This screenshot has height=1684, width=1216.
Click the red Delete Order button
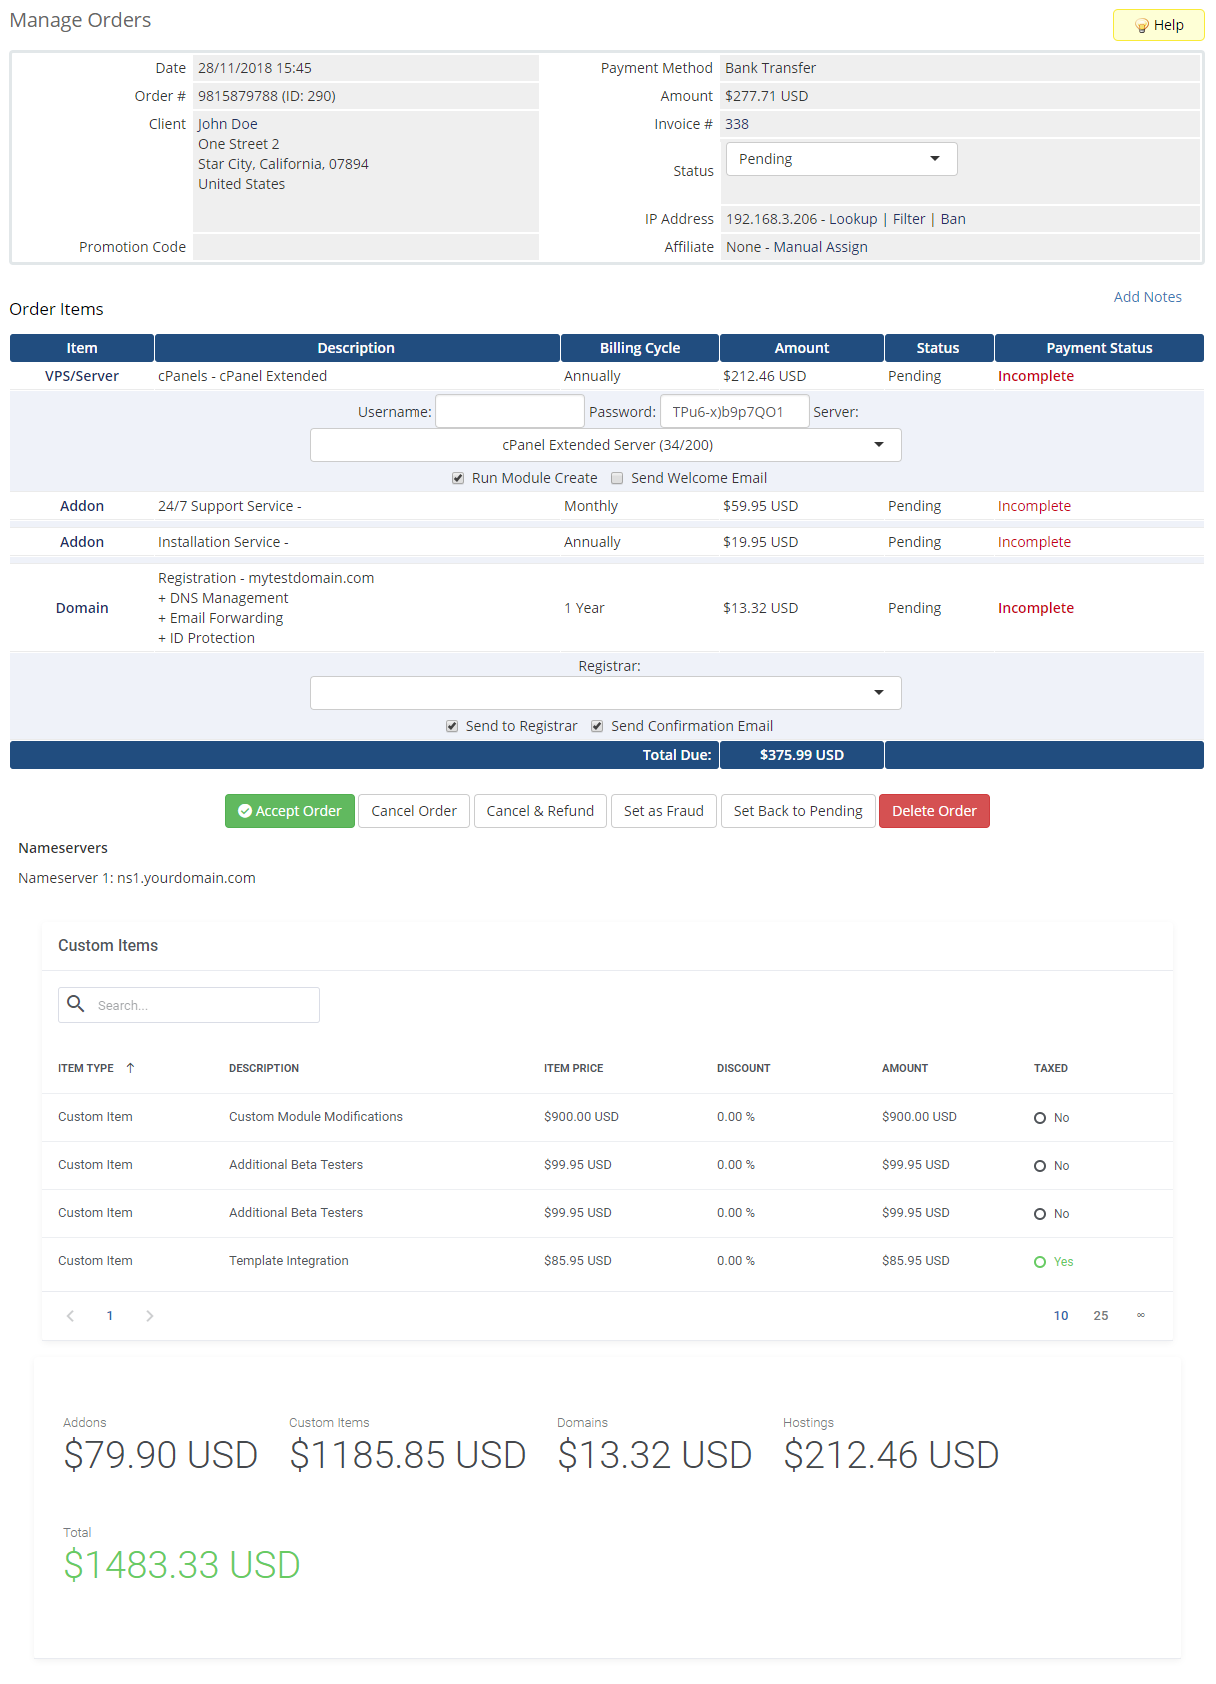[934, 811]
